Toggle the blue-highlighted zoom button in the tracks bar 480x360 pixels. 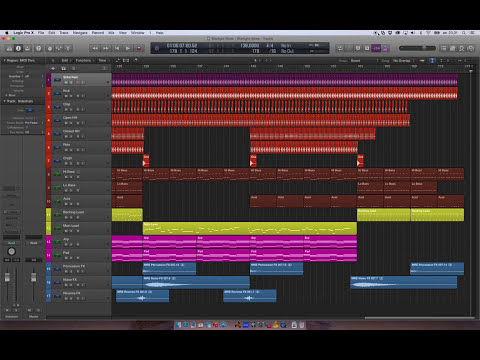pos(432,60)
